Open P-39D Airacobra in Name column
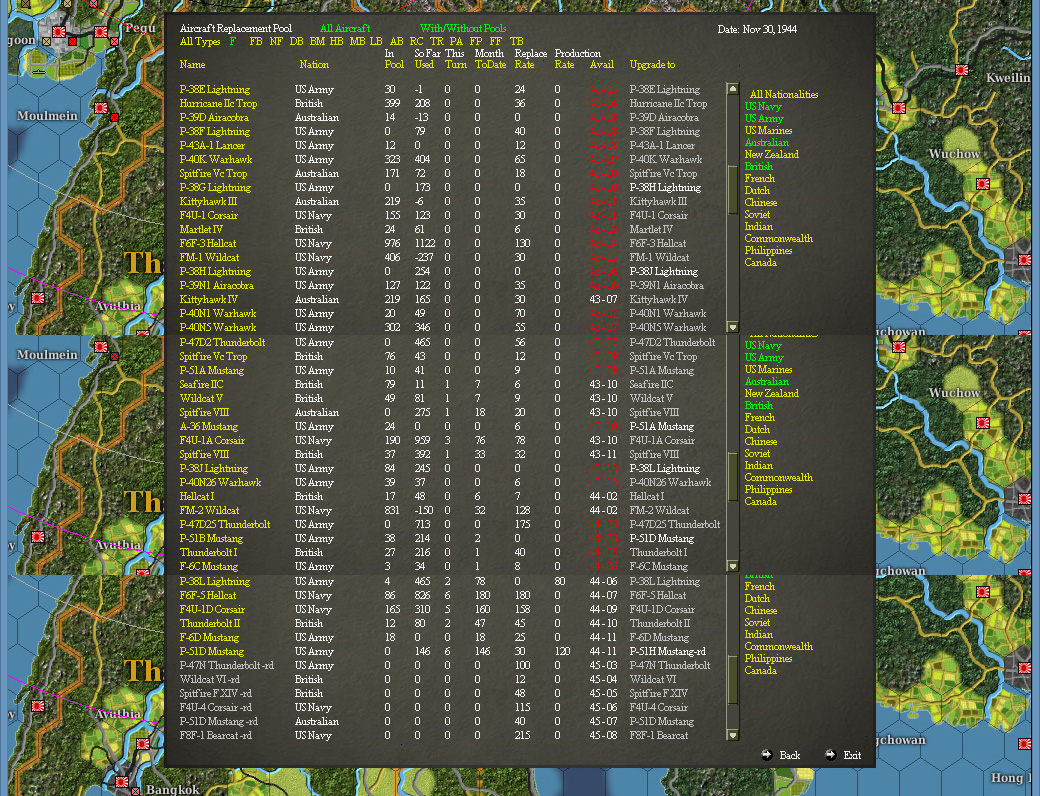The width and height of the screenshot is (1040, 796). click(x=214, y=117)
